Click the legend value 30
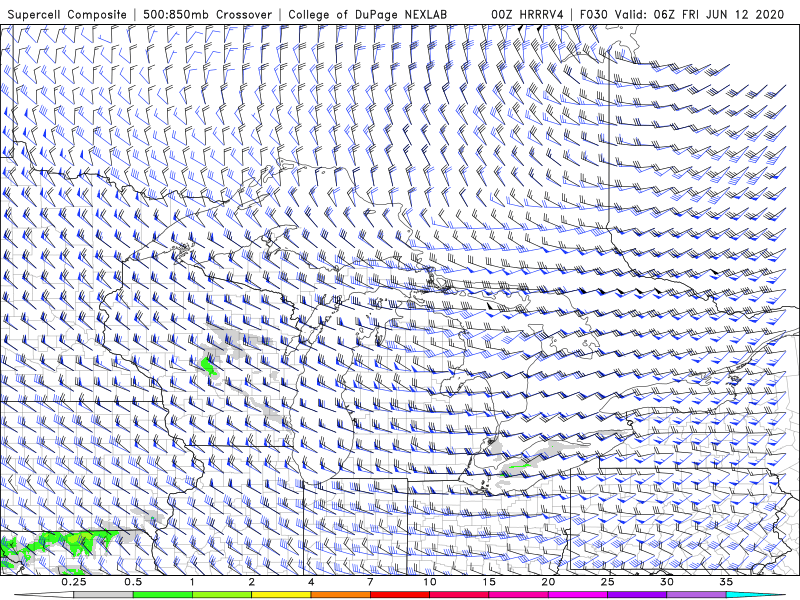800x600 pixels. pyautogui.click(x=667, y=582)
